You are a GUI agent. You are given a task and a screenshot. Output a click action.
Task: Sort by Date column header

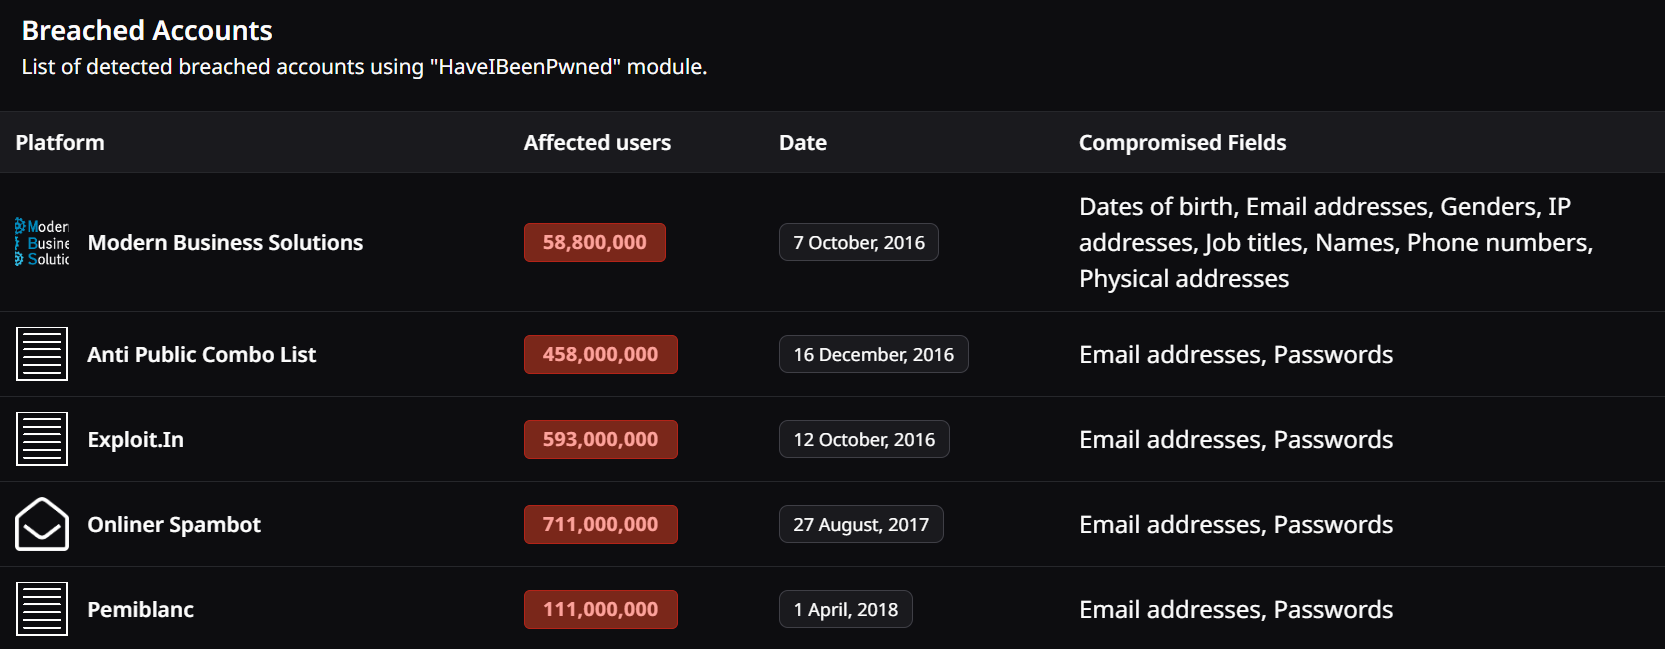(x=803, y=143)
